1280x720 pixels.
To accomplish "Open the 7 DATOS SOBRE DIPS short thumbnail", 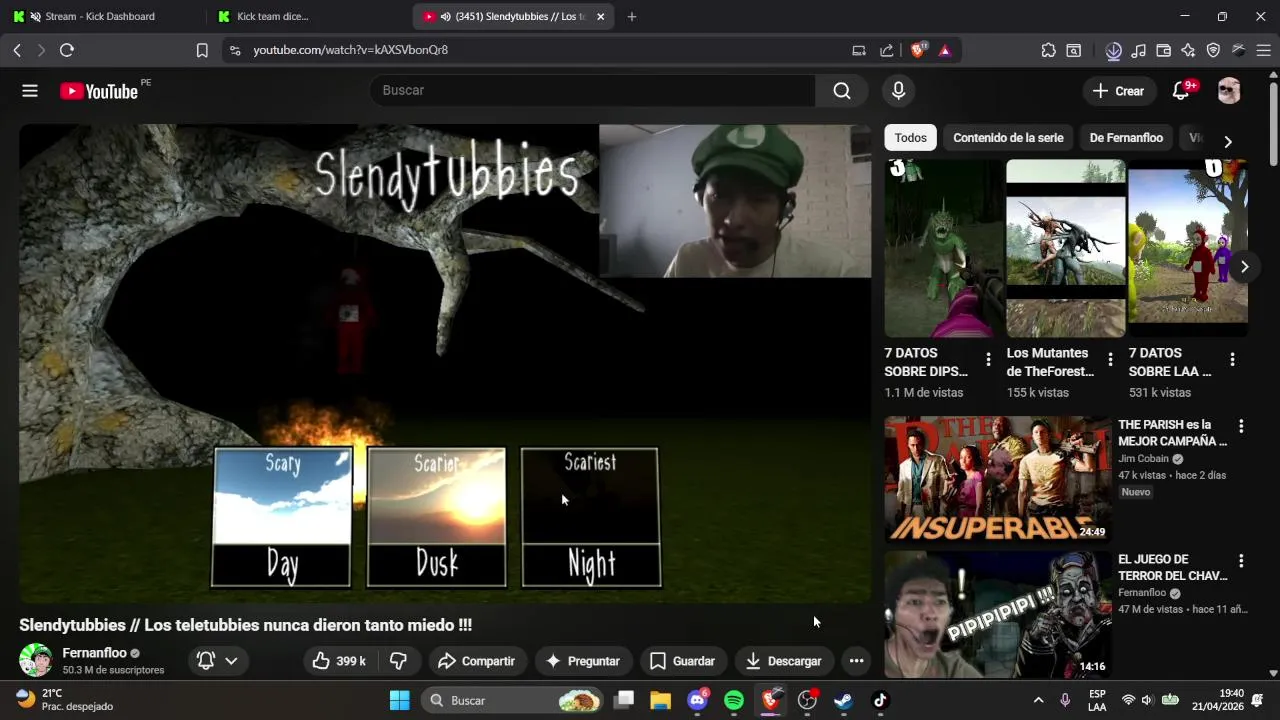I will tap(943, 249).
